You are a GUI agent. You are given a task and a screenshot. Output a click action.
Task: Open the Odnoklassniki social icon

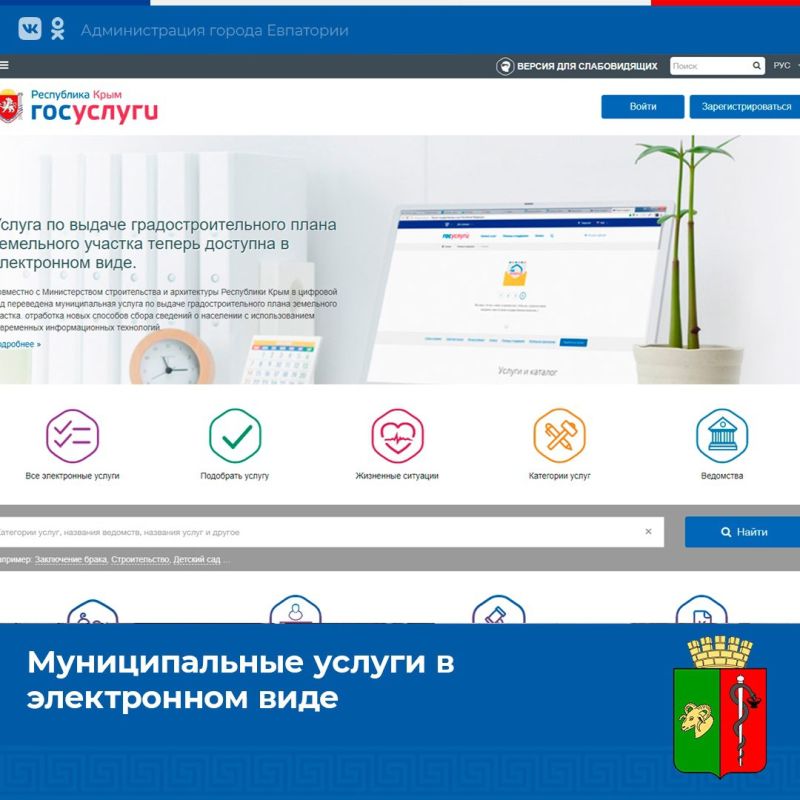pyautogui.click(x=58, y=29)
